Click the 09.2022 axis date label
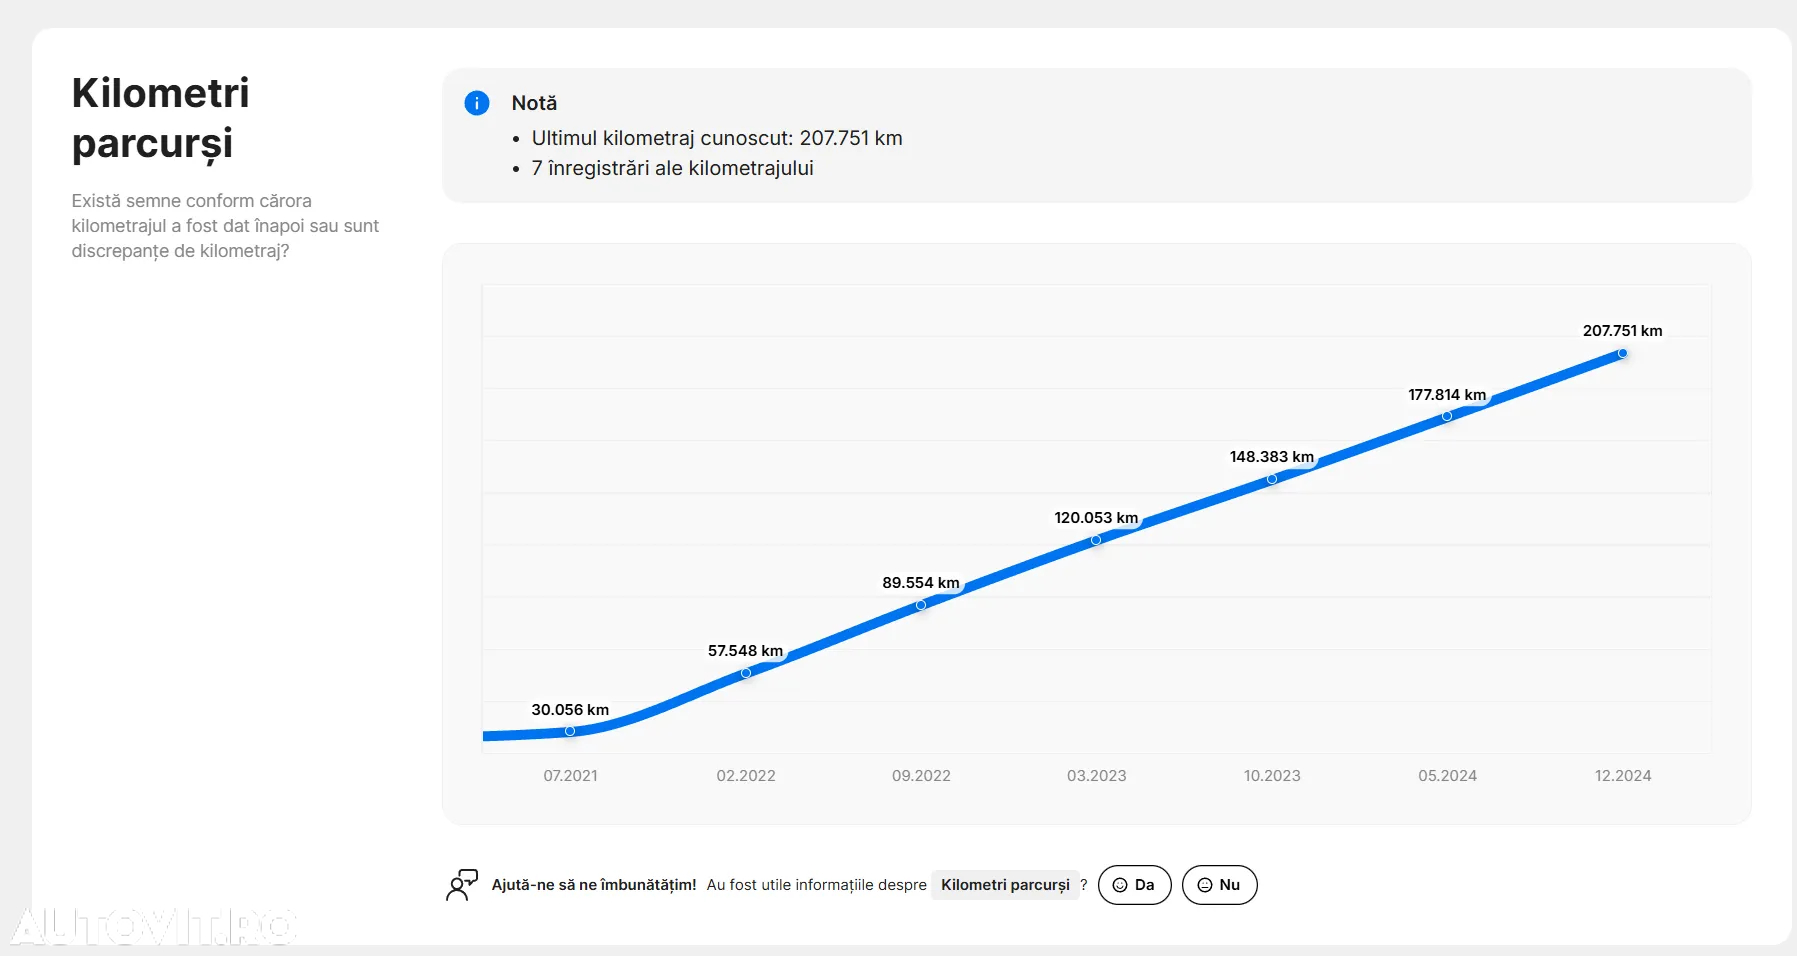 tap(921, 776)
